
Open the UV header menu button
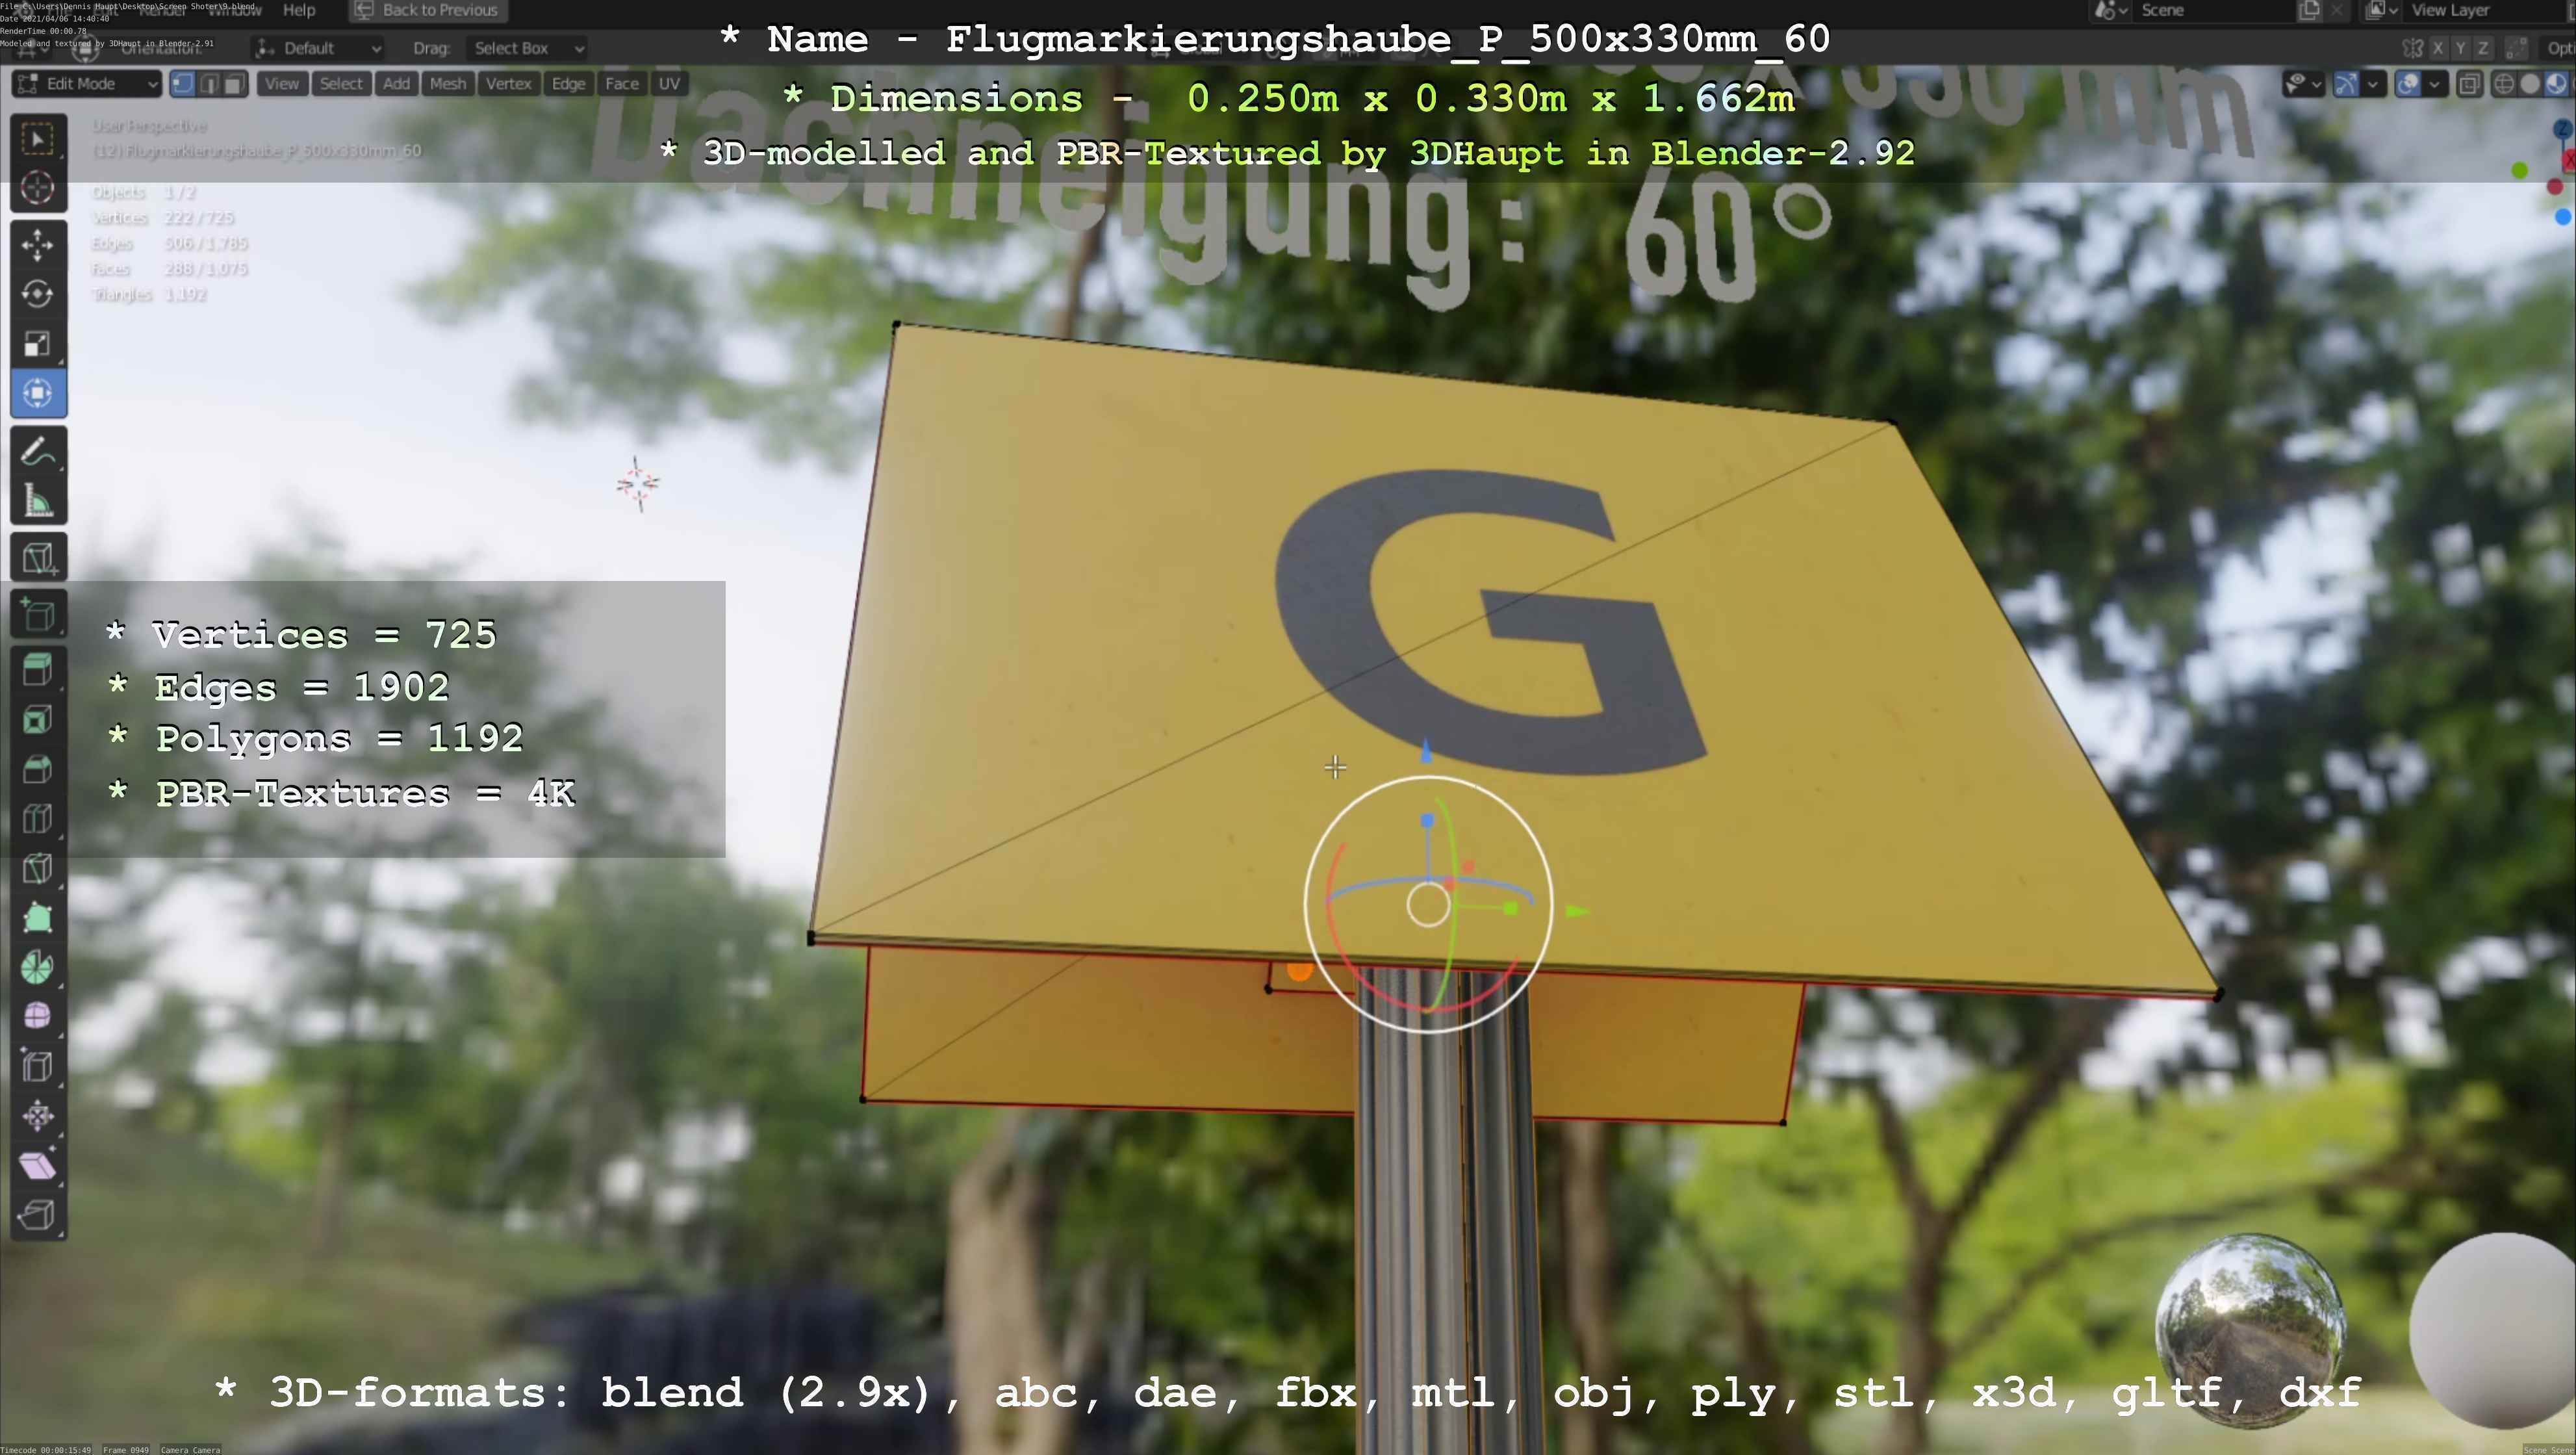coord(669,84)
